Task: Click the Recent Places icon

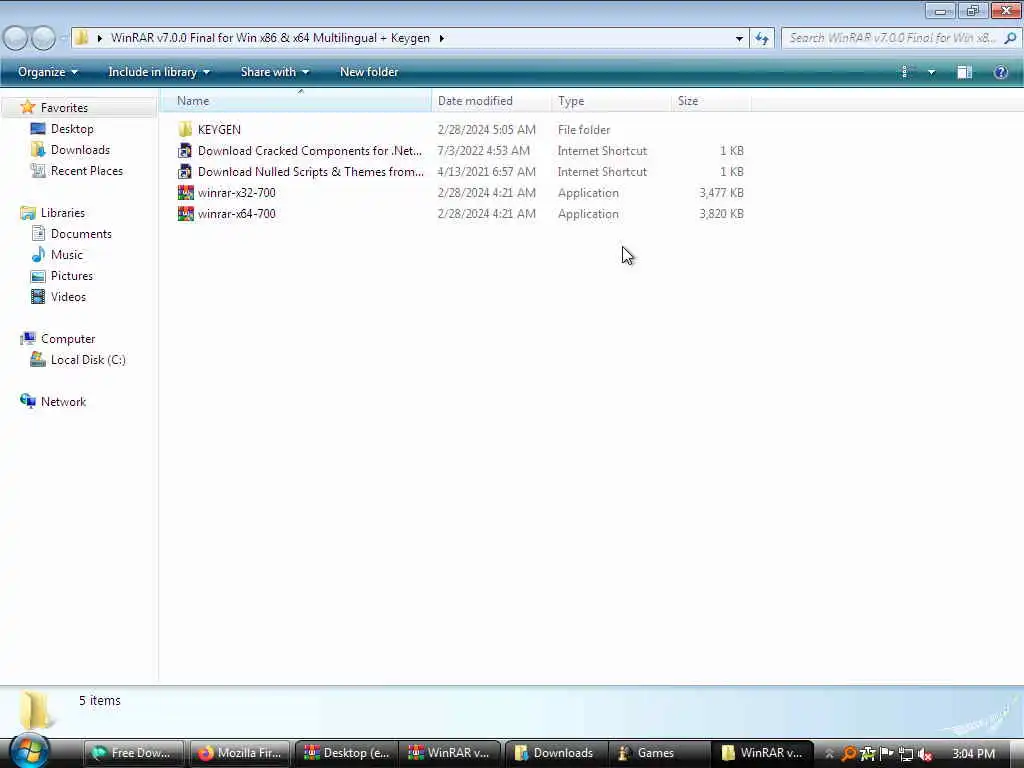Action: (38, 170)
